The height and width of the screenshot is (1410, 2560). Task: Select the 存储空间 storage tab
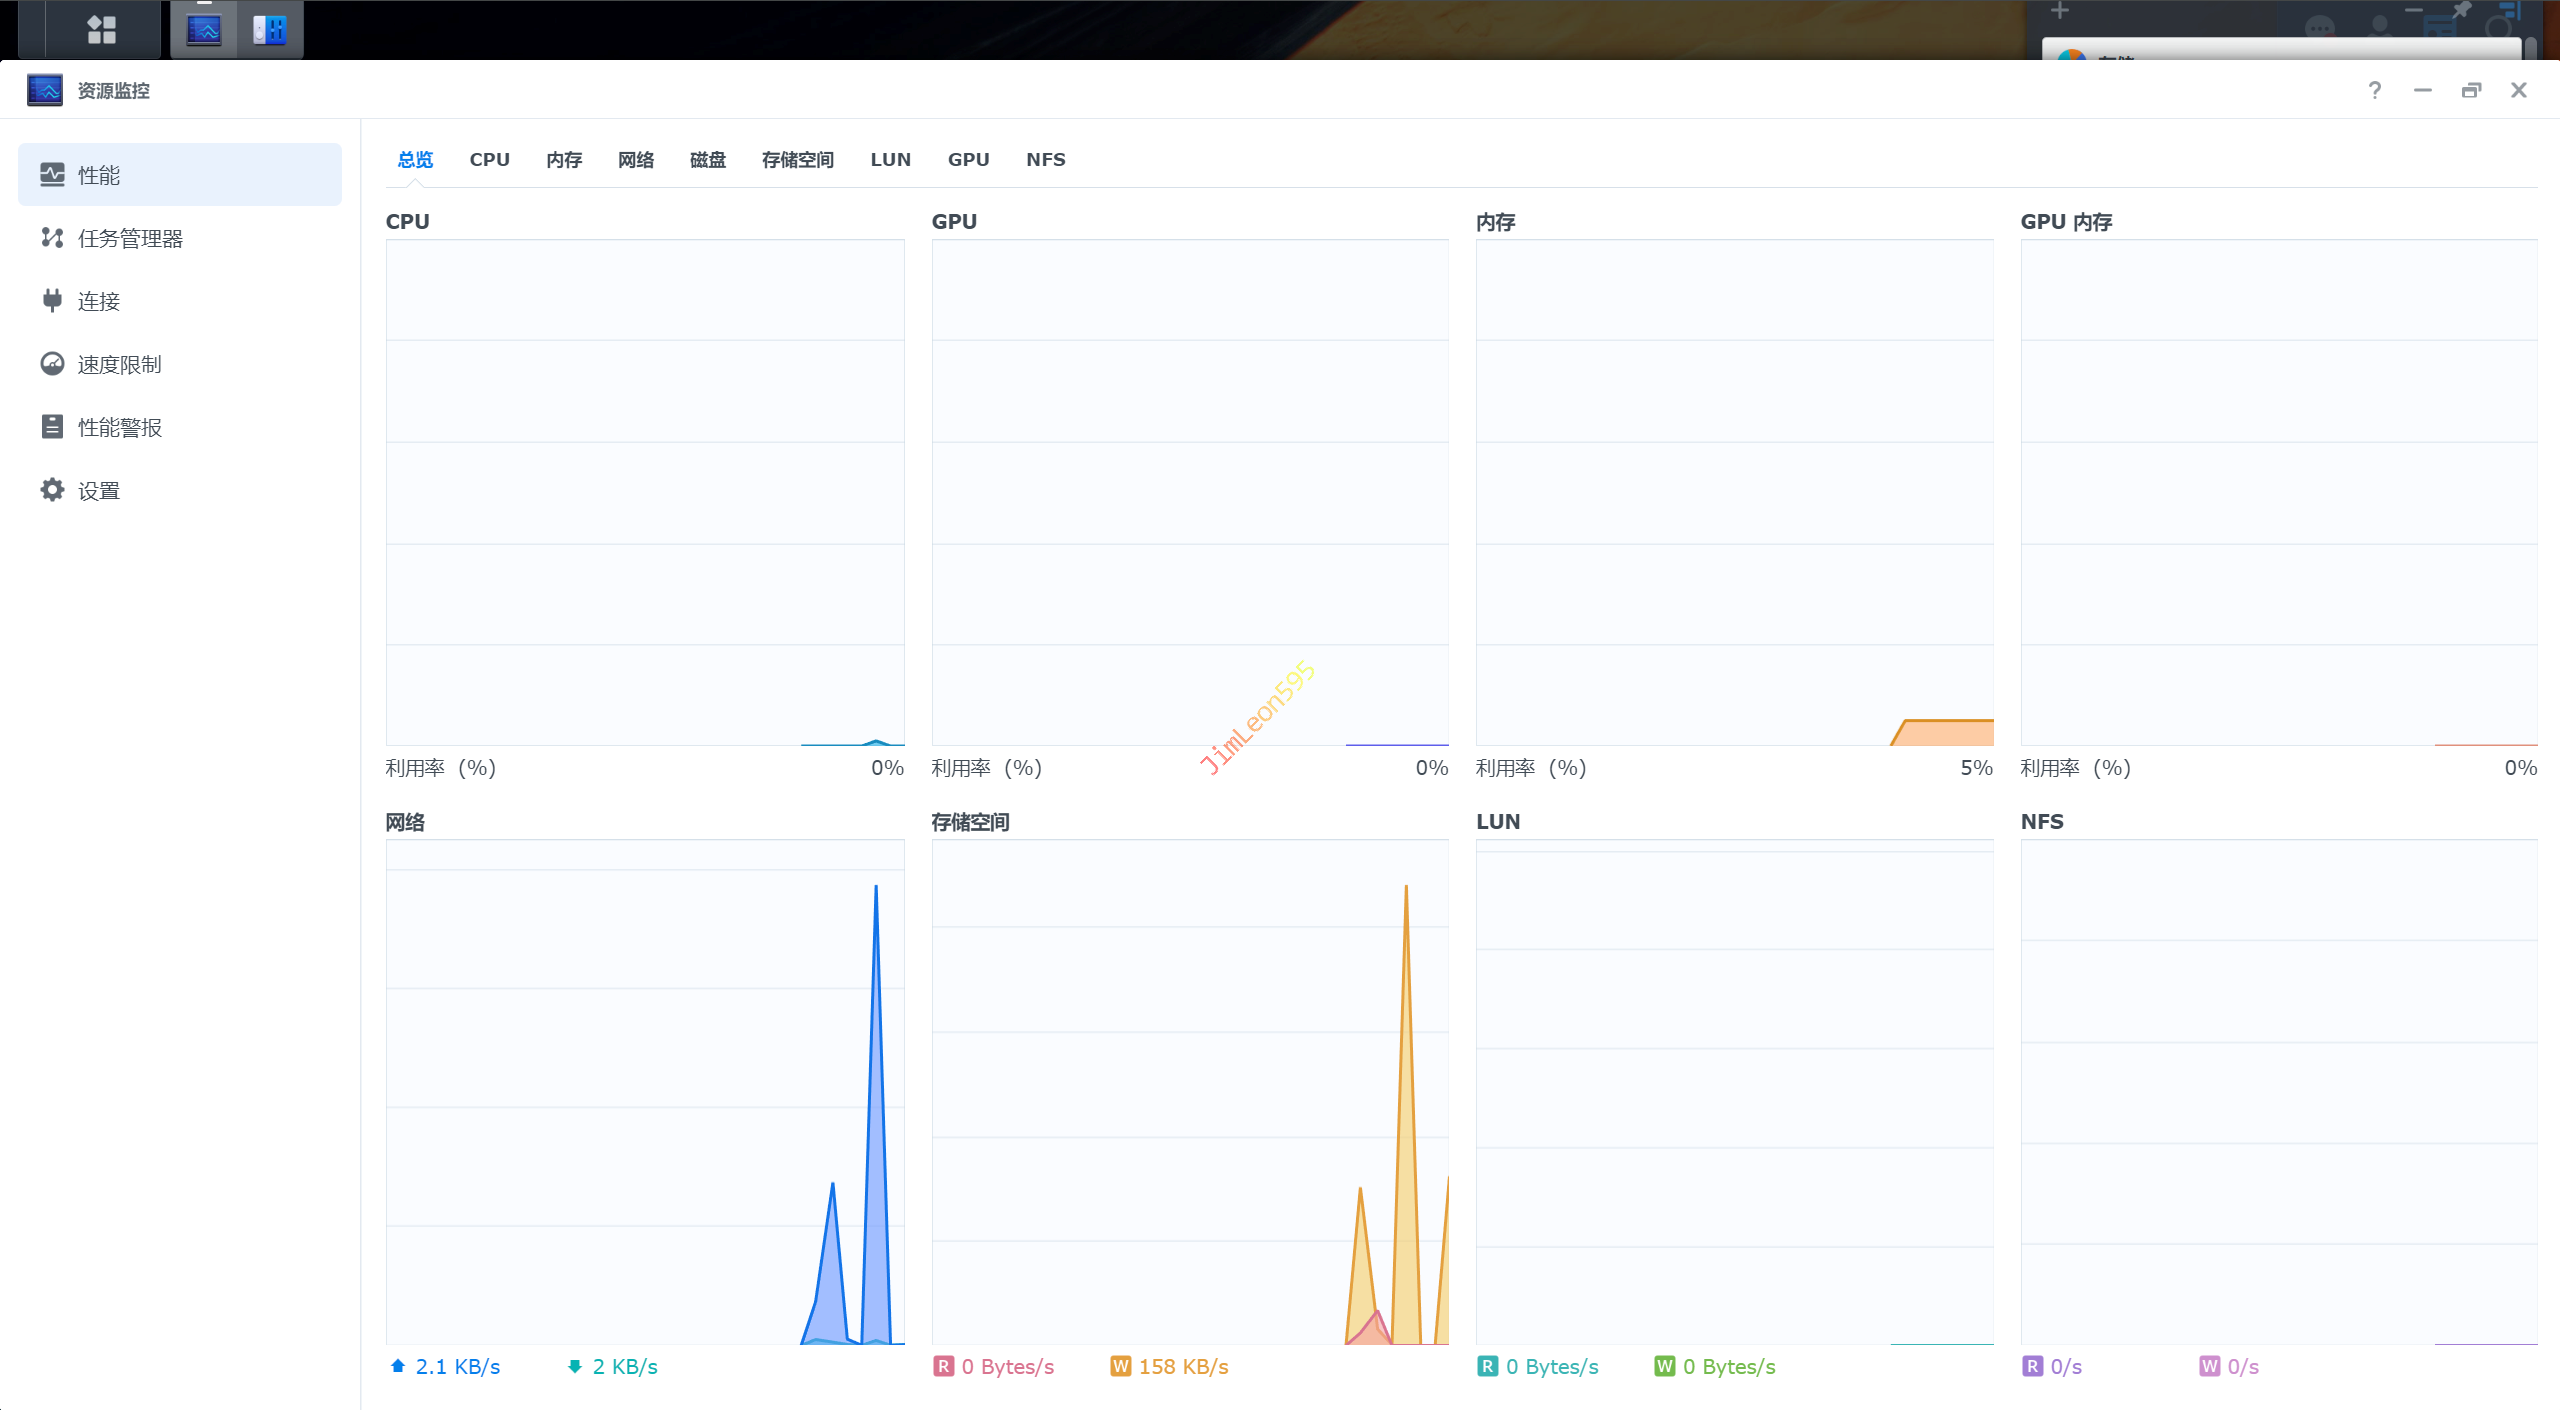point(797,160)
